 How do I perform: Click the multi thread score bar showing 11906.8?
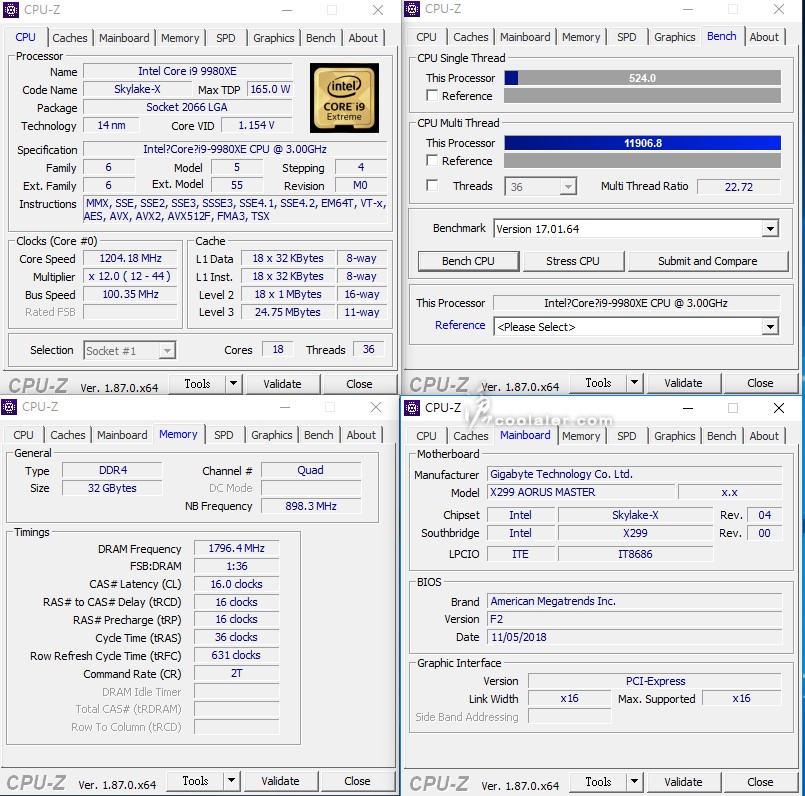tap(642, 143)
